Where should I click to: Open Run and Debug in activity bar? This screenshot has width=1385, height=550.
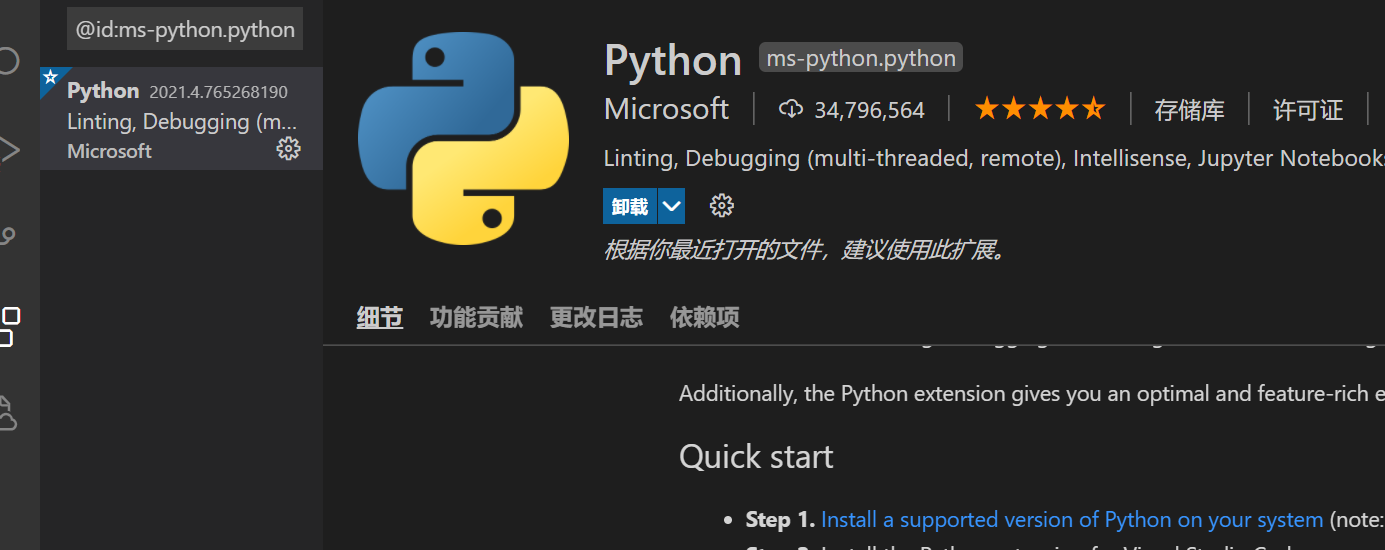(9, 151)
